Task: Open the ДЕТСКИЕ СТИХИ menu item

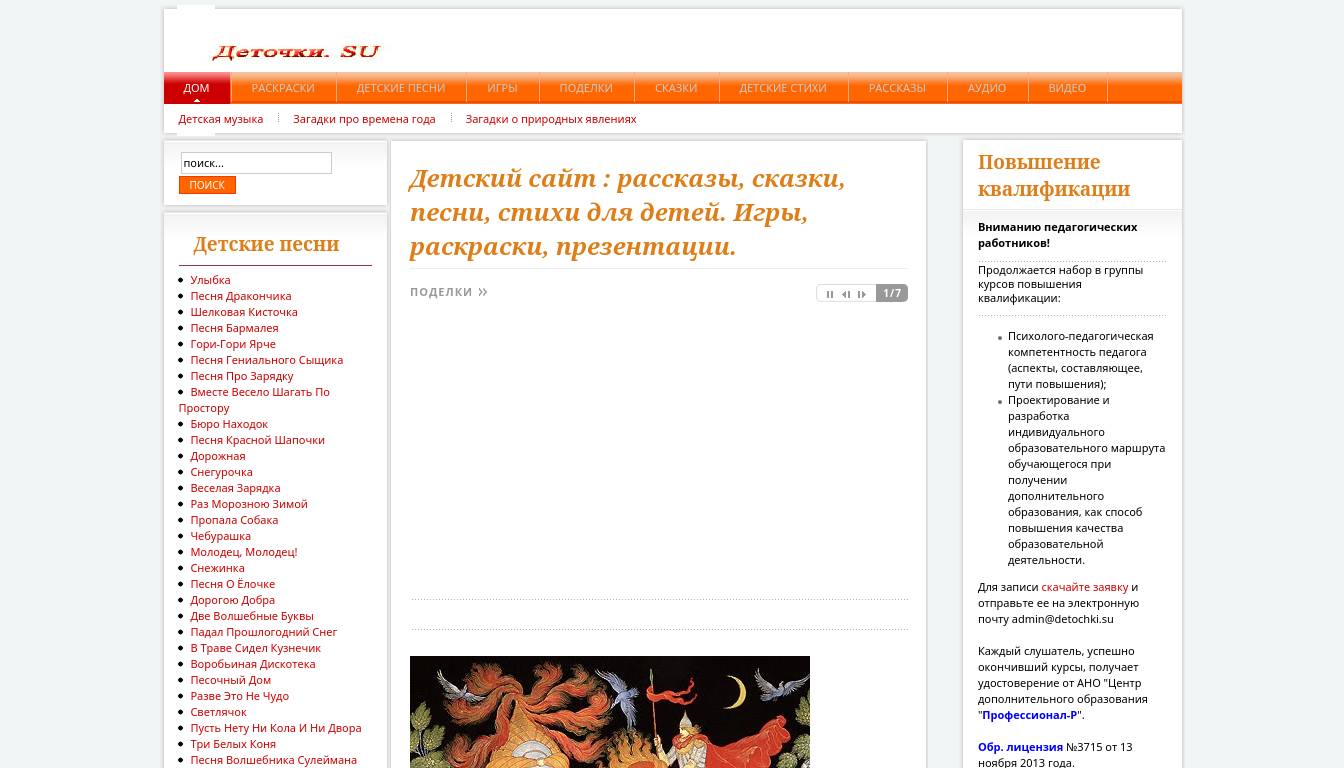Action: tap(783, 88)
